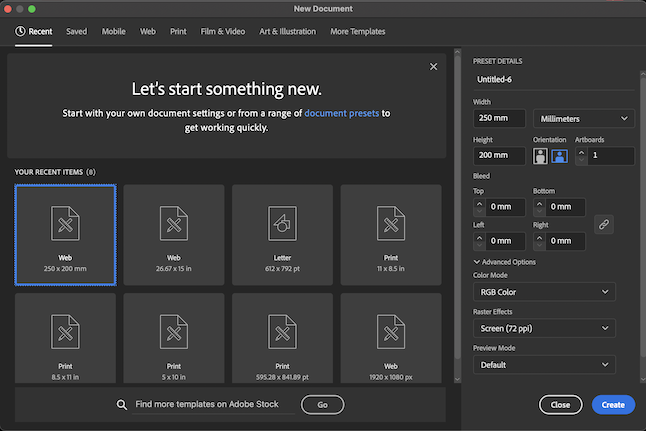Decrease the Top bleed value
The width and height of the screenshot is (646, 431).
click(x=479, y=211)
